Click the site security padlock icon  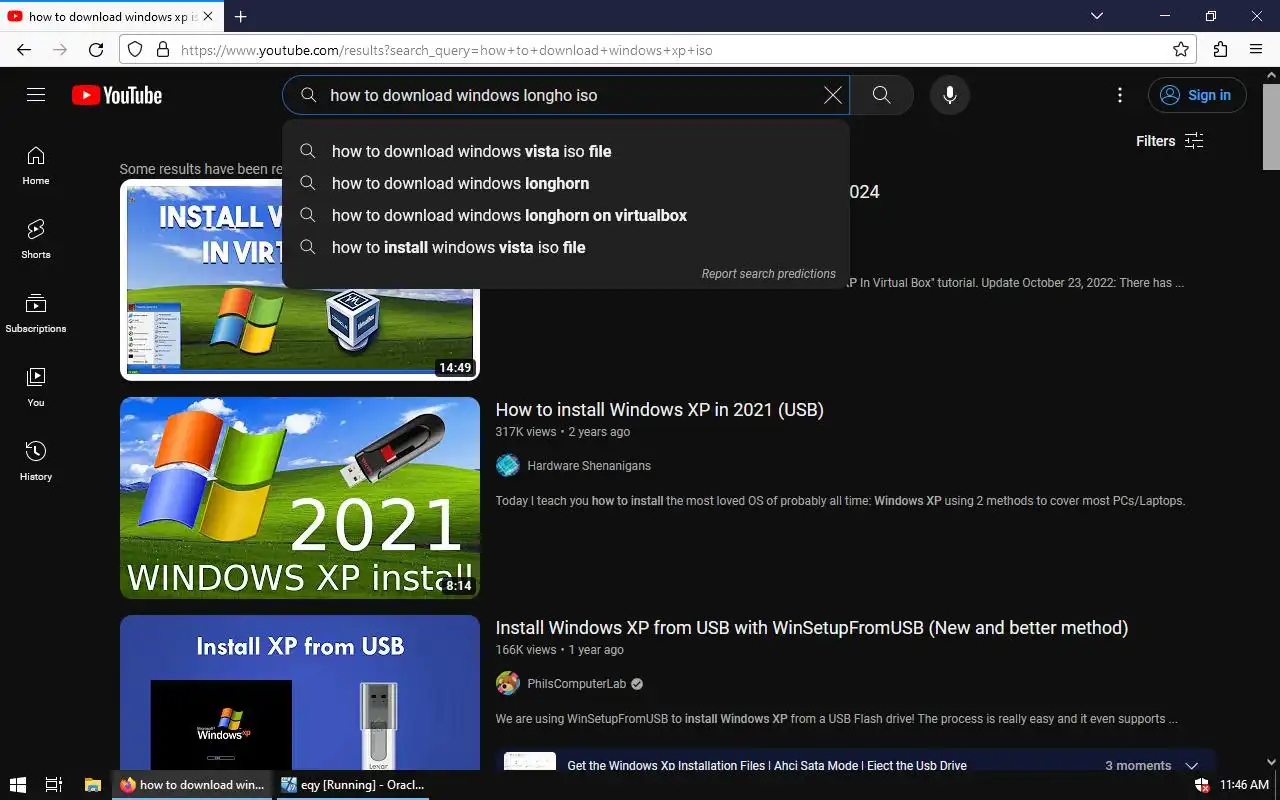click(162, 50)
